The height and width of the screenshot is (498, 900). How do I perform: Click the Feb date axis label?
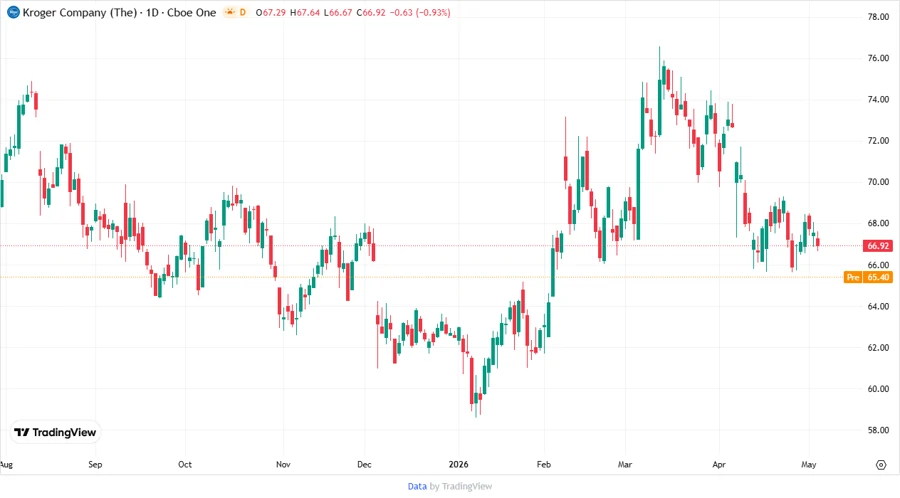(x=544, y=464)
